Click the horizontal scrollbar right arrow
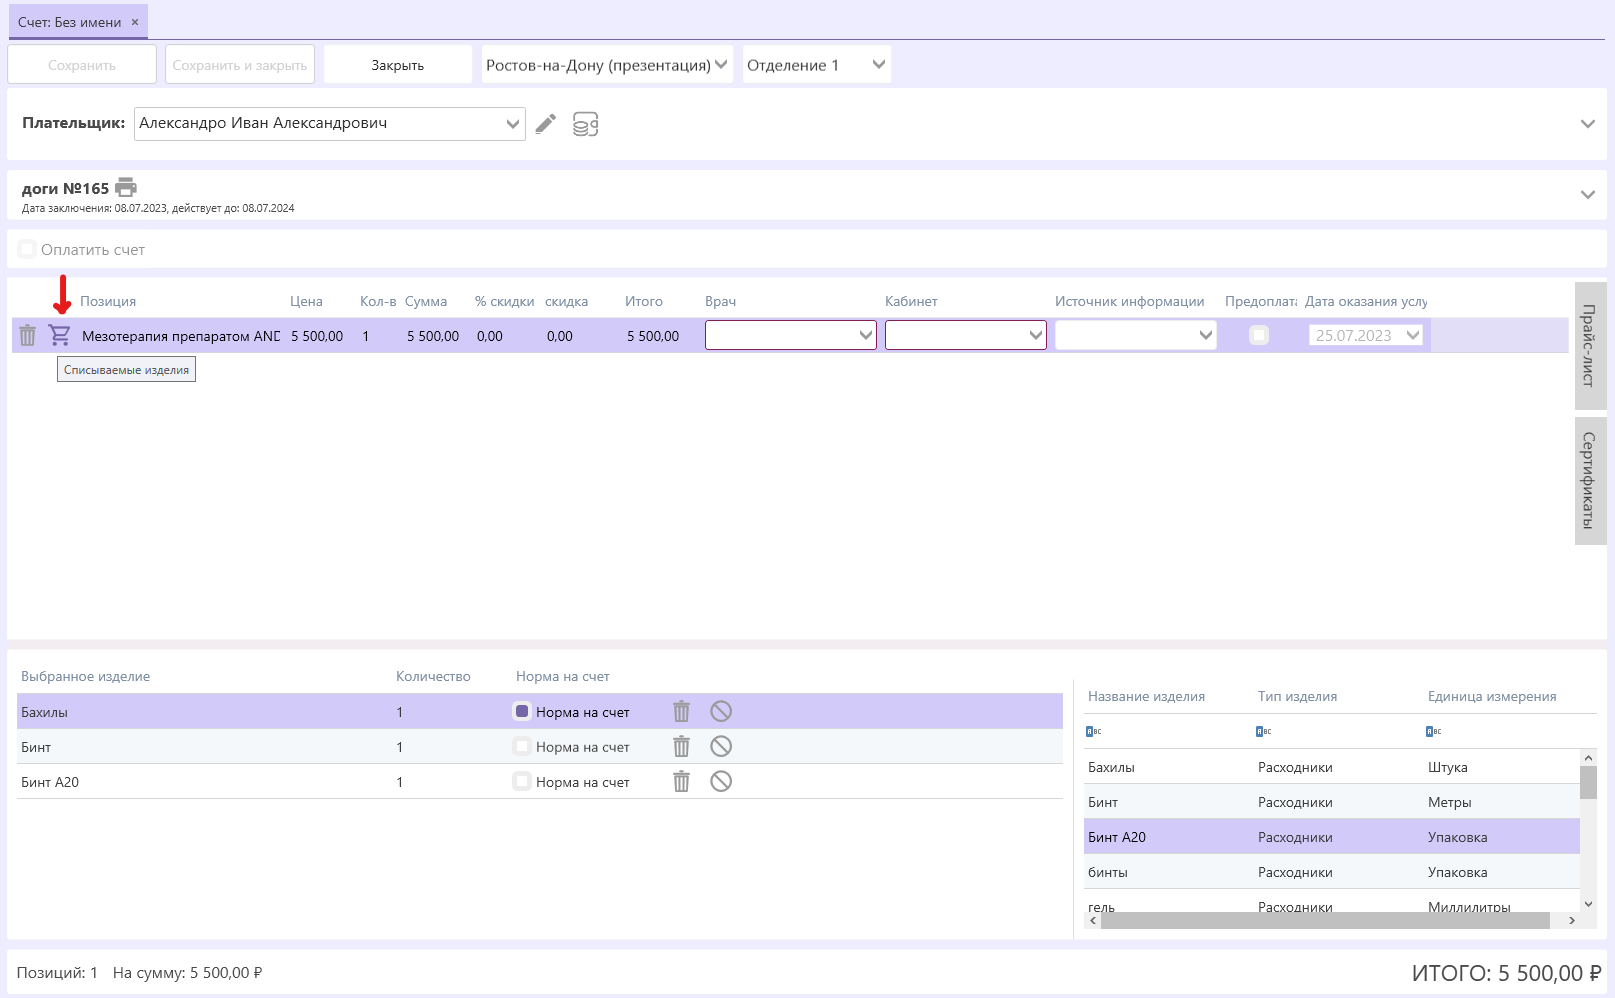The image size is (1615, 998). click(1572, 920)
